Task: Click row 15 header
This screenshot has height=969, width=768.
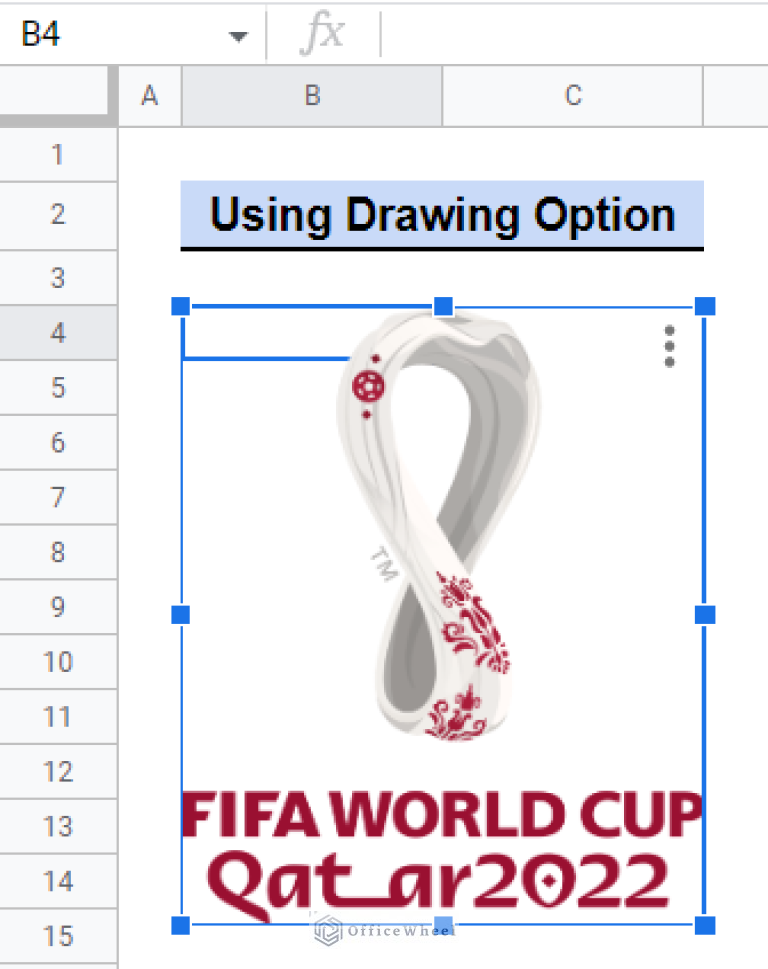Action: [57, 936]
